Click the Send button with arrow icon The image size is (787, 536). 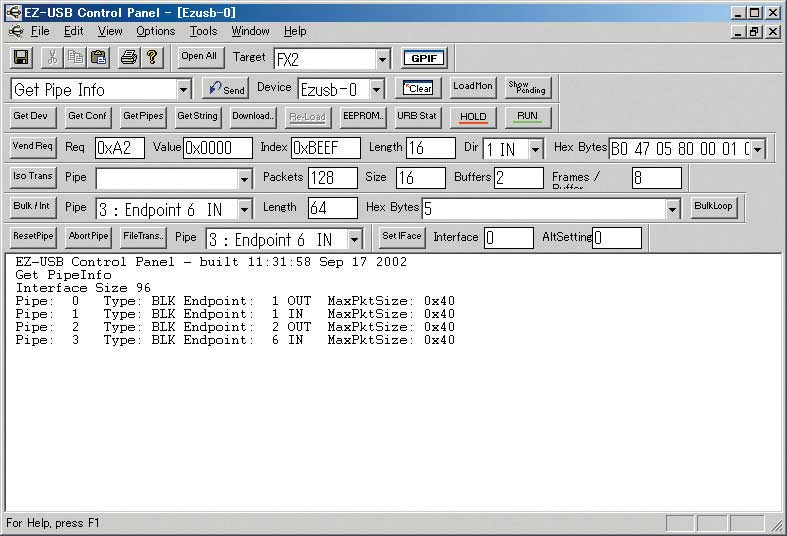coord(226,88)
